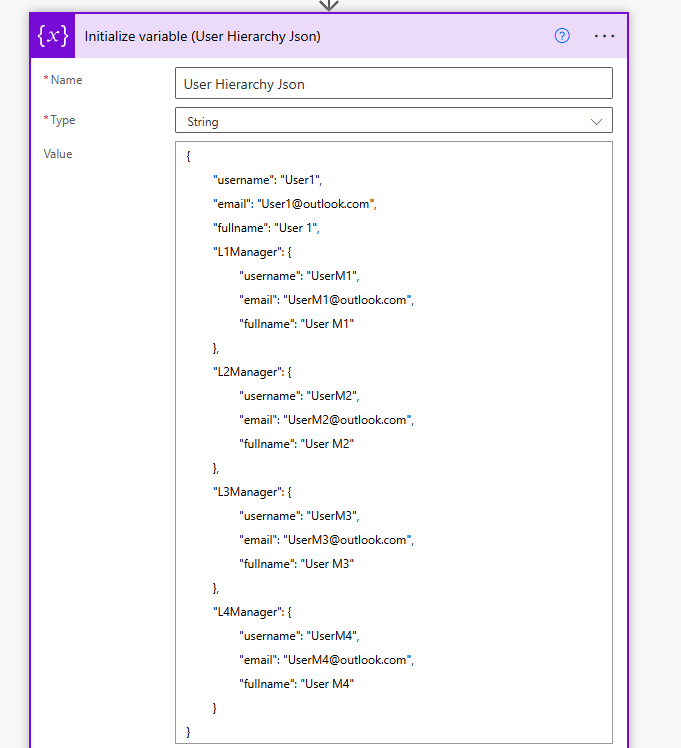Click the User1@outlook.com email text
This screenshot has width=681, height=748.
[x=316, y=204]
